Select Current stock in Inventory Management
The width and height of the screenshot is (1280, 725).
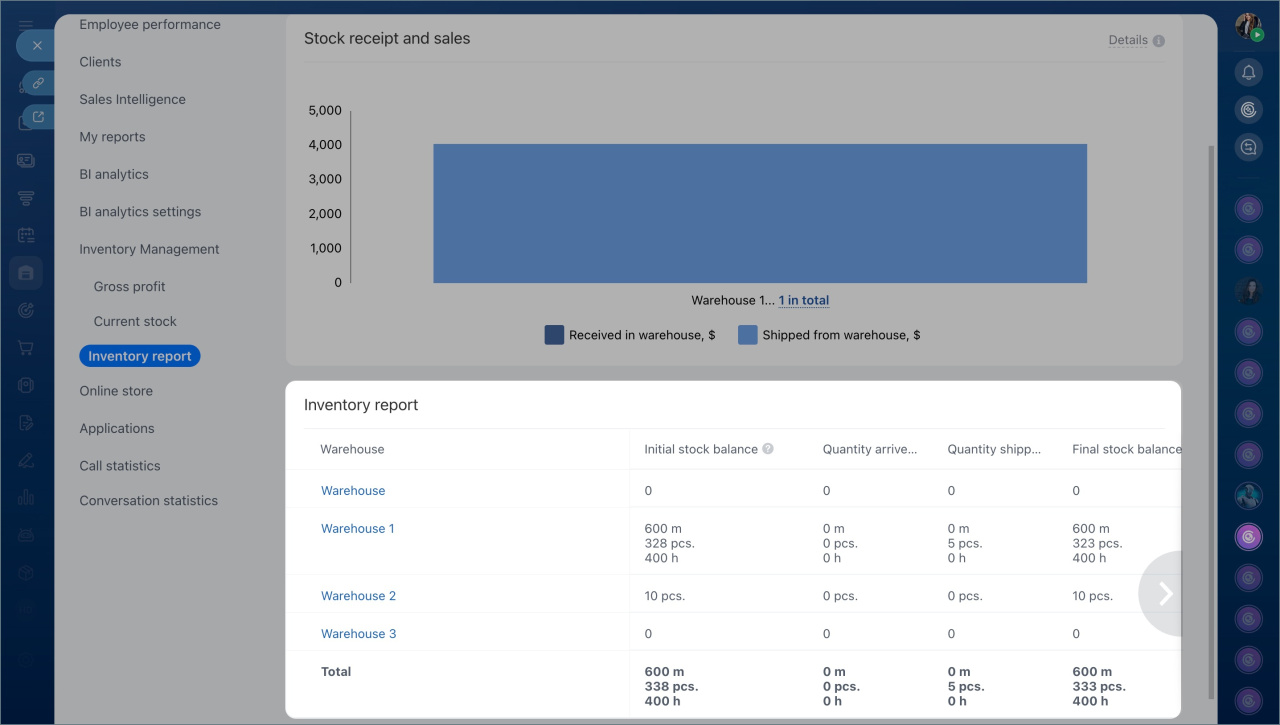(x=135, y=321)
